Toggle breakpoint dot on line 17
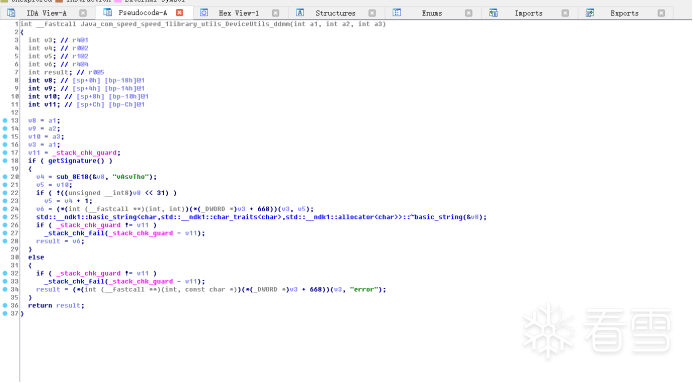Viewport: 693px width, 383px height. [x=5, y=152]
